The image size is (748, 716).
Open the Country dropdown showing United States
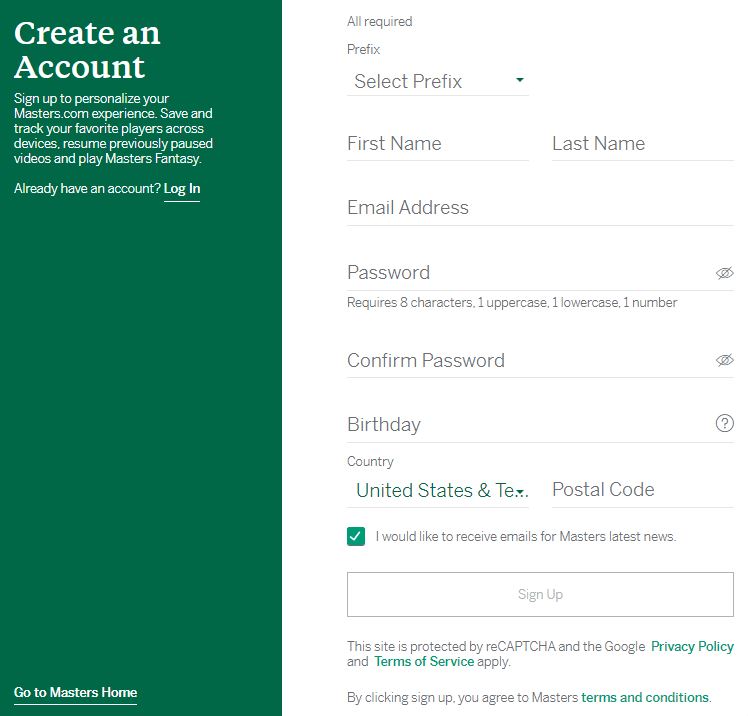(437, 490)
